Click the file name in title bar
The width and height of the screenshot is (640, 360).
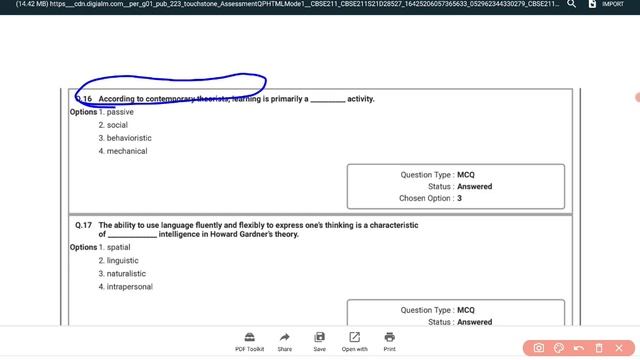click(x=287, y=4)
